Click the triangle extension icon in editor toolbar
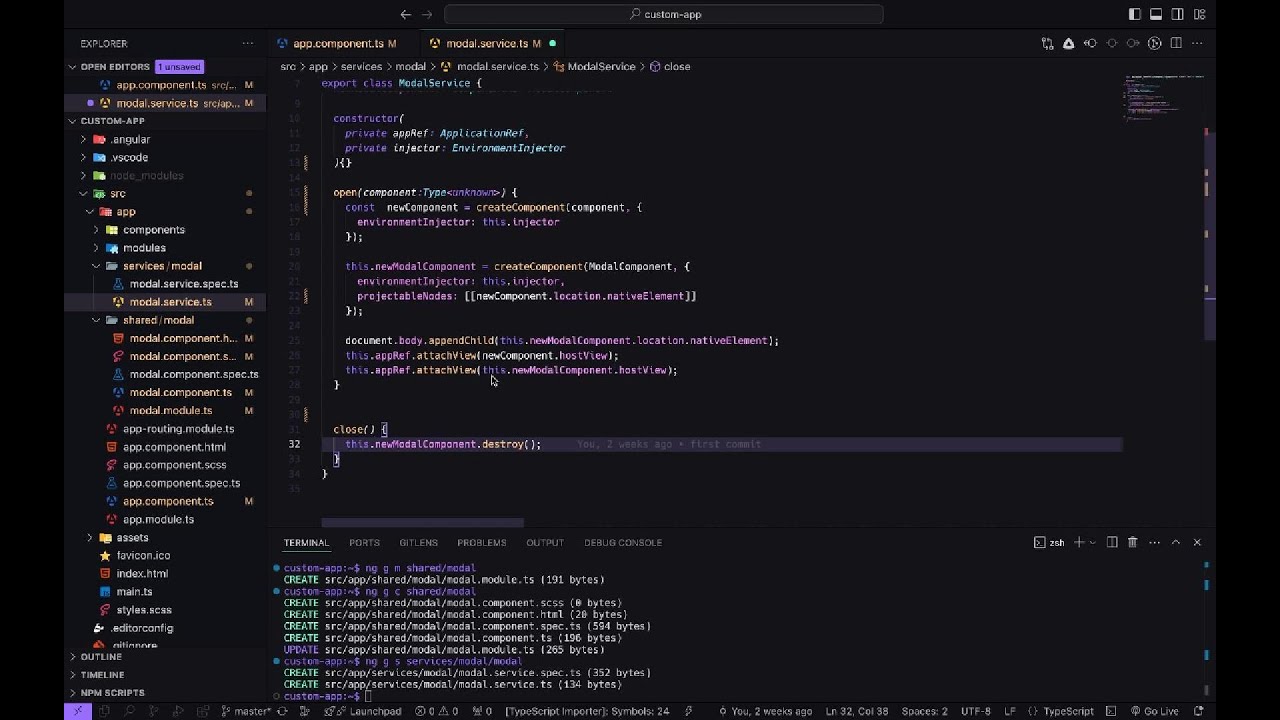Viewport: 1280px width, 720px height. click(1069, 43)
